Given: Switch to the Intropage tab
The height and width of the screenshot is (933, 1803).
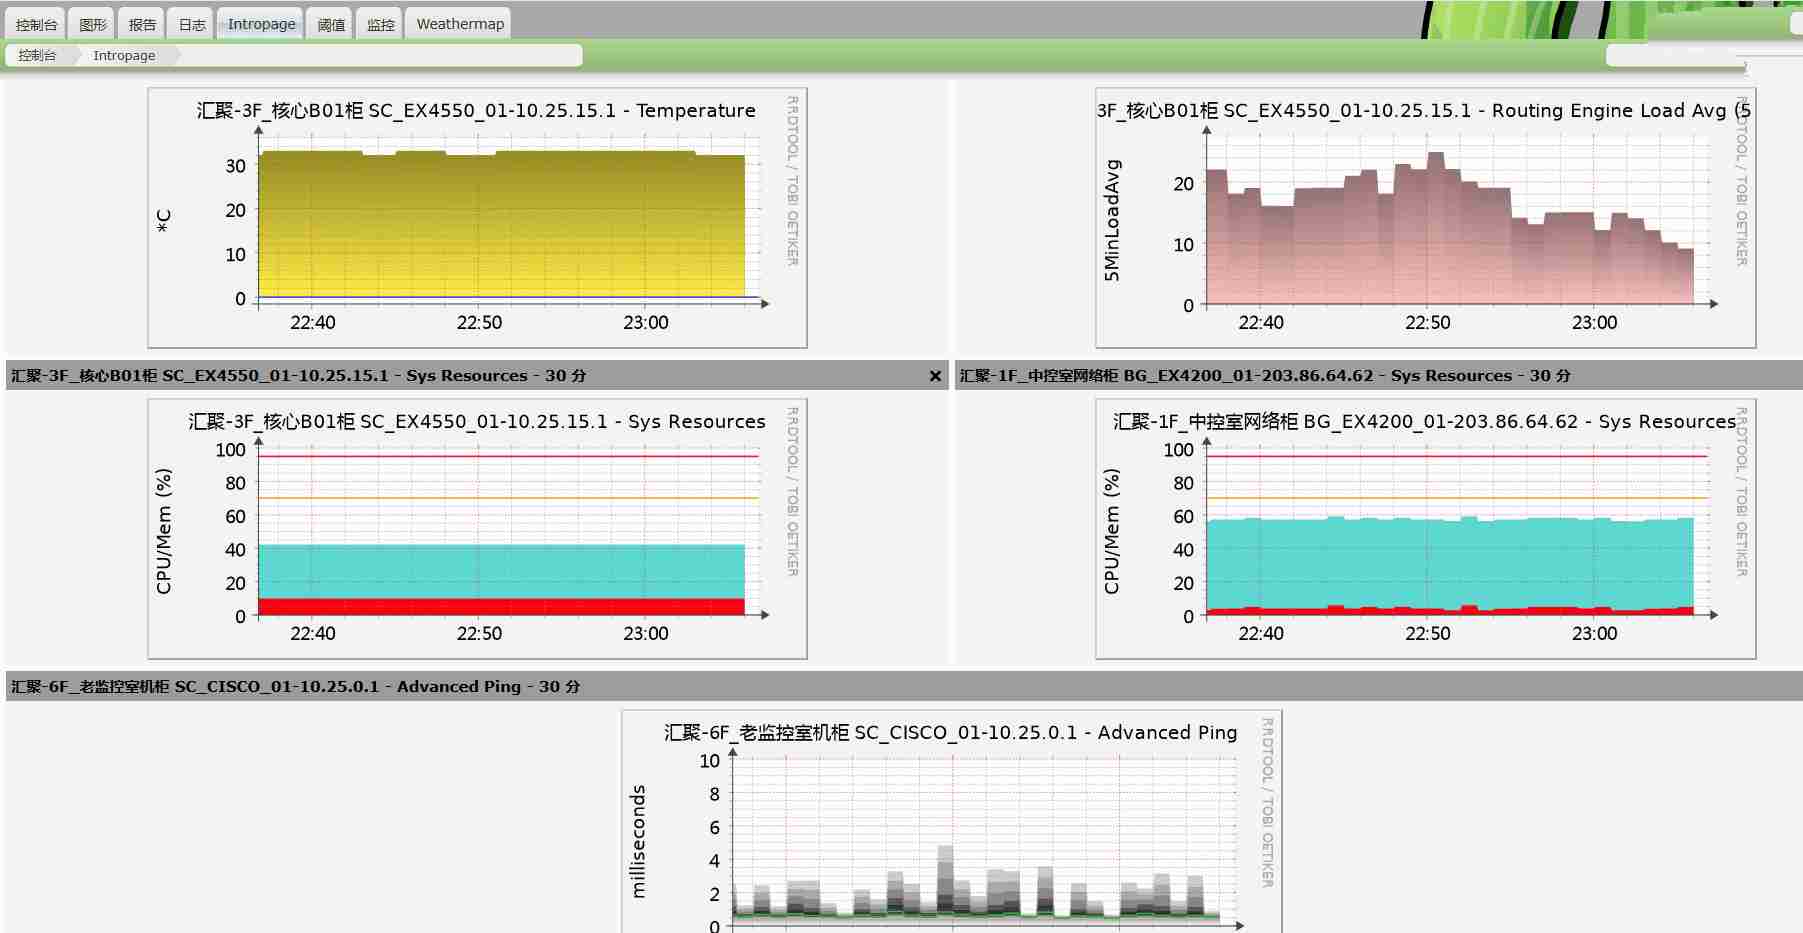Looking at the screenshot, I should coord(259,22).
